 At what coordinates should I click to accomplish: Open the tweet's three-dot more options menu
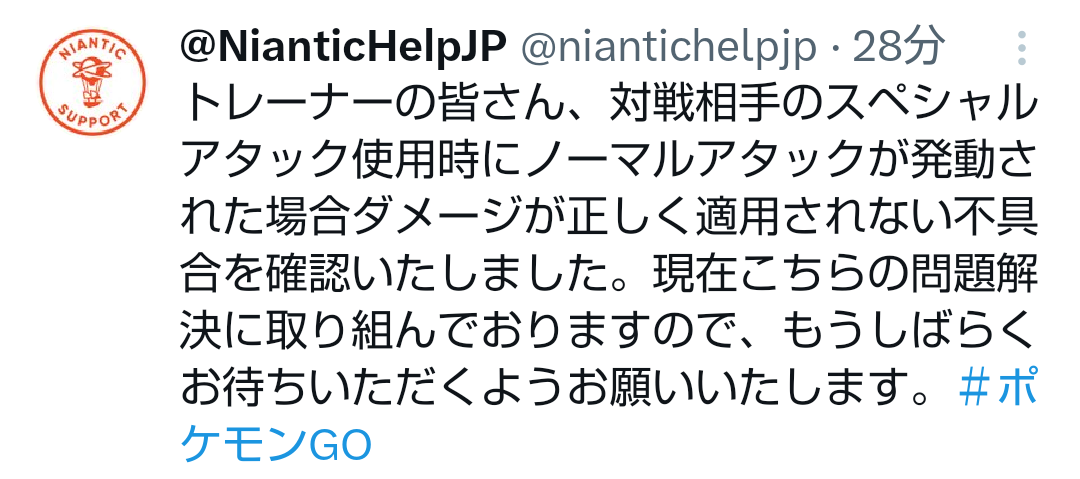click(1021, 48)
